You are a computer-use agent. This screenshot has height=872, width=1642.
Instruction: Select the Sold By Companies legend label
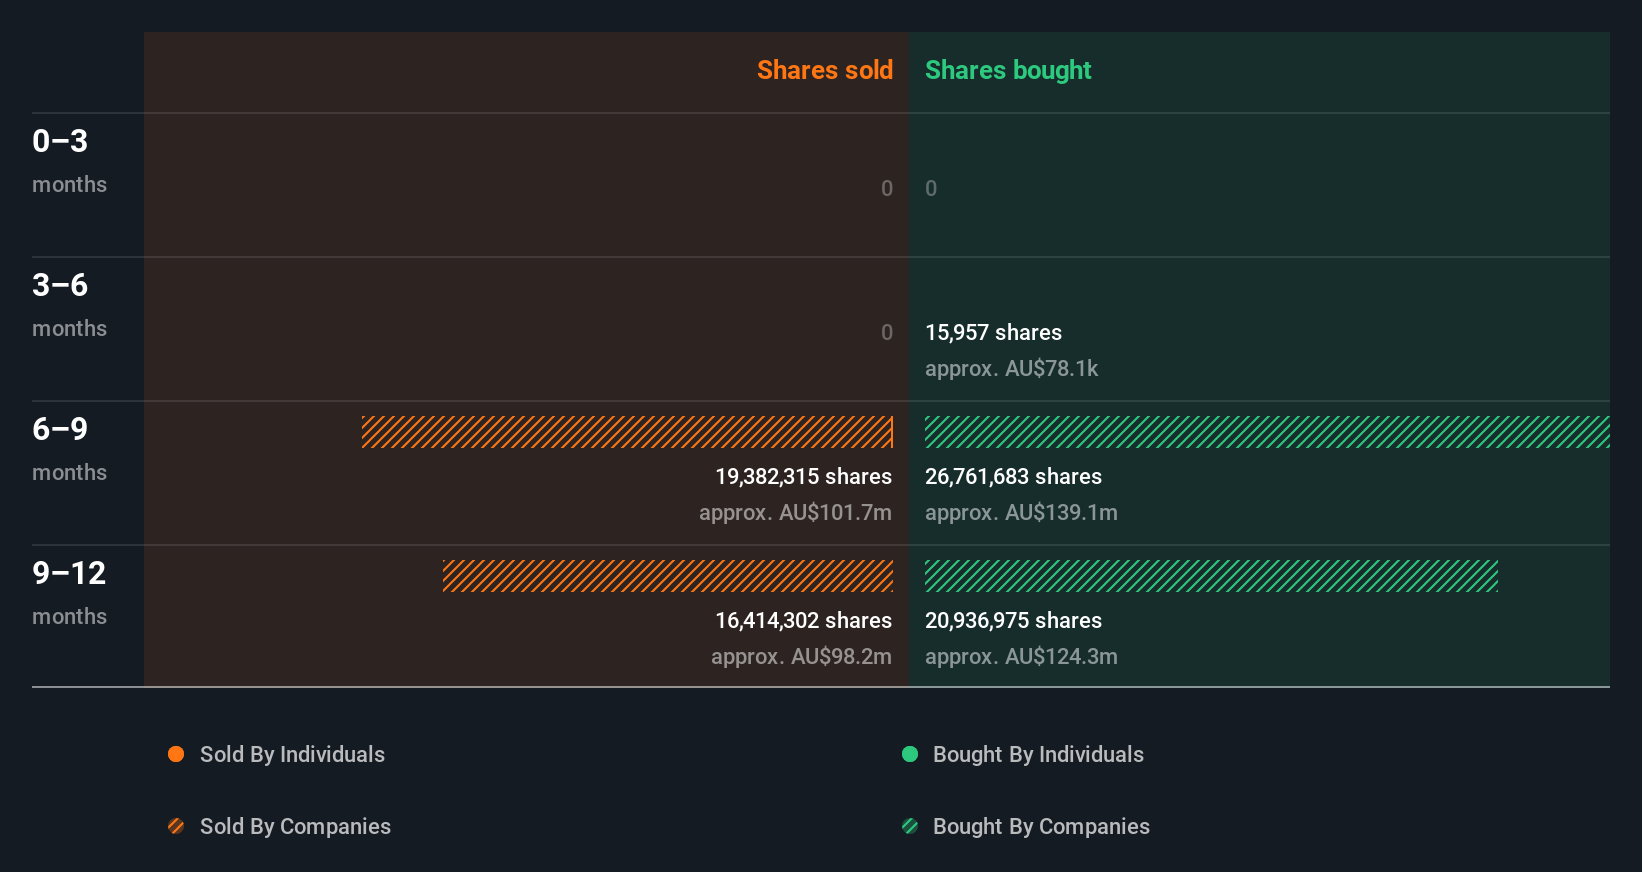click(295, 826)
